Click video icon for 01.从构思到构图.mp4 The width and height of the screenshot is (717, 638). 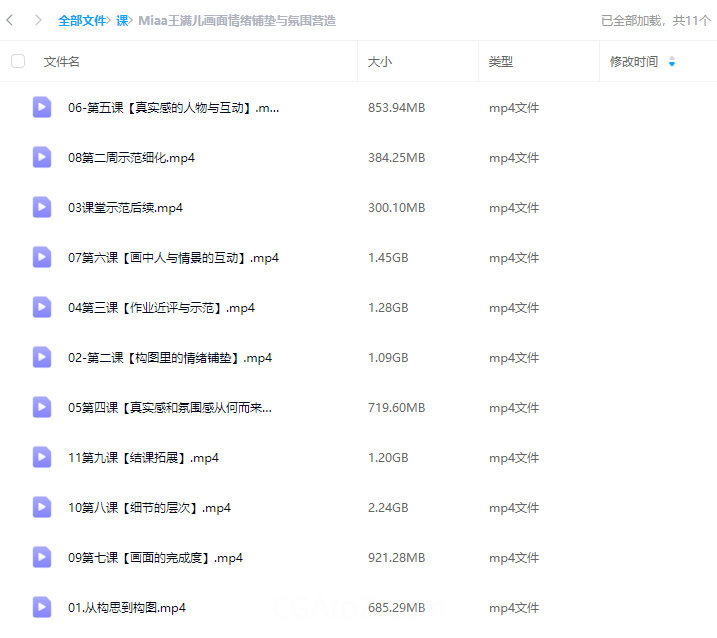(x=41, y=607)
